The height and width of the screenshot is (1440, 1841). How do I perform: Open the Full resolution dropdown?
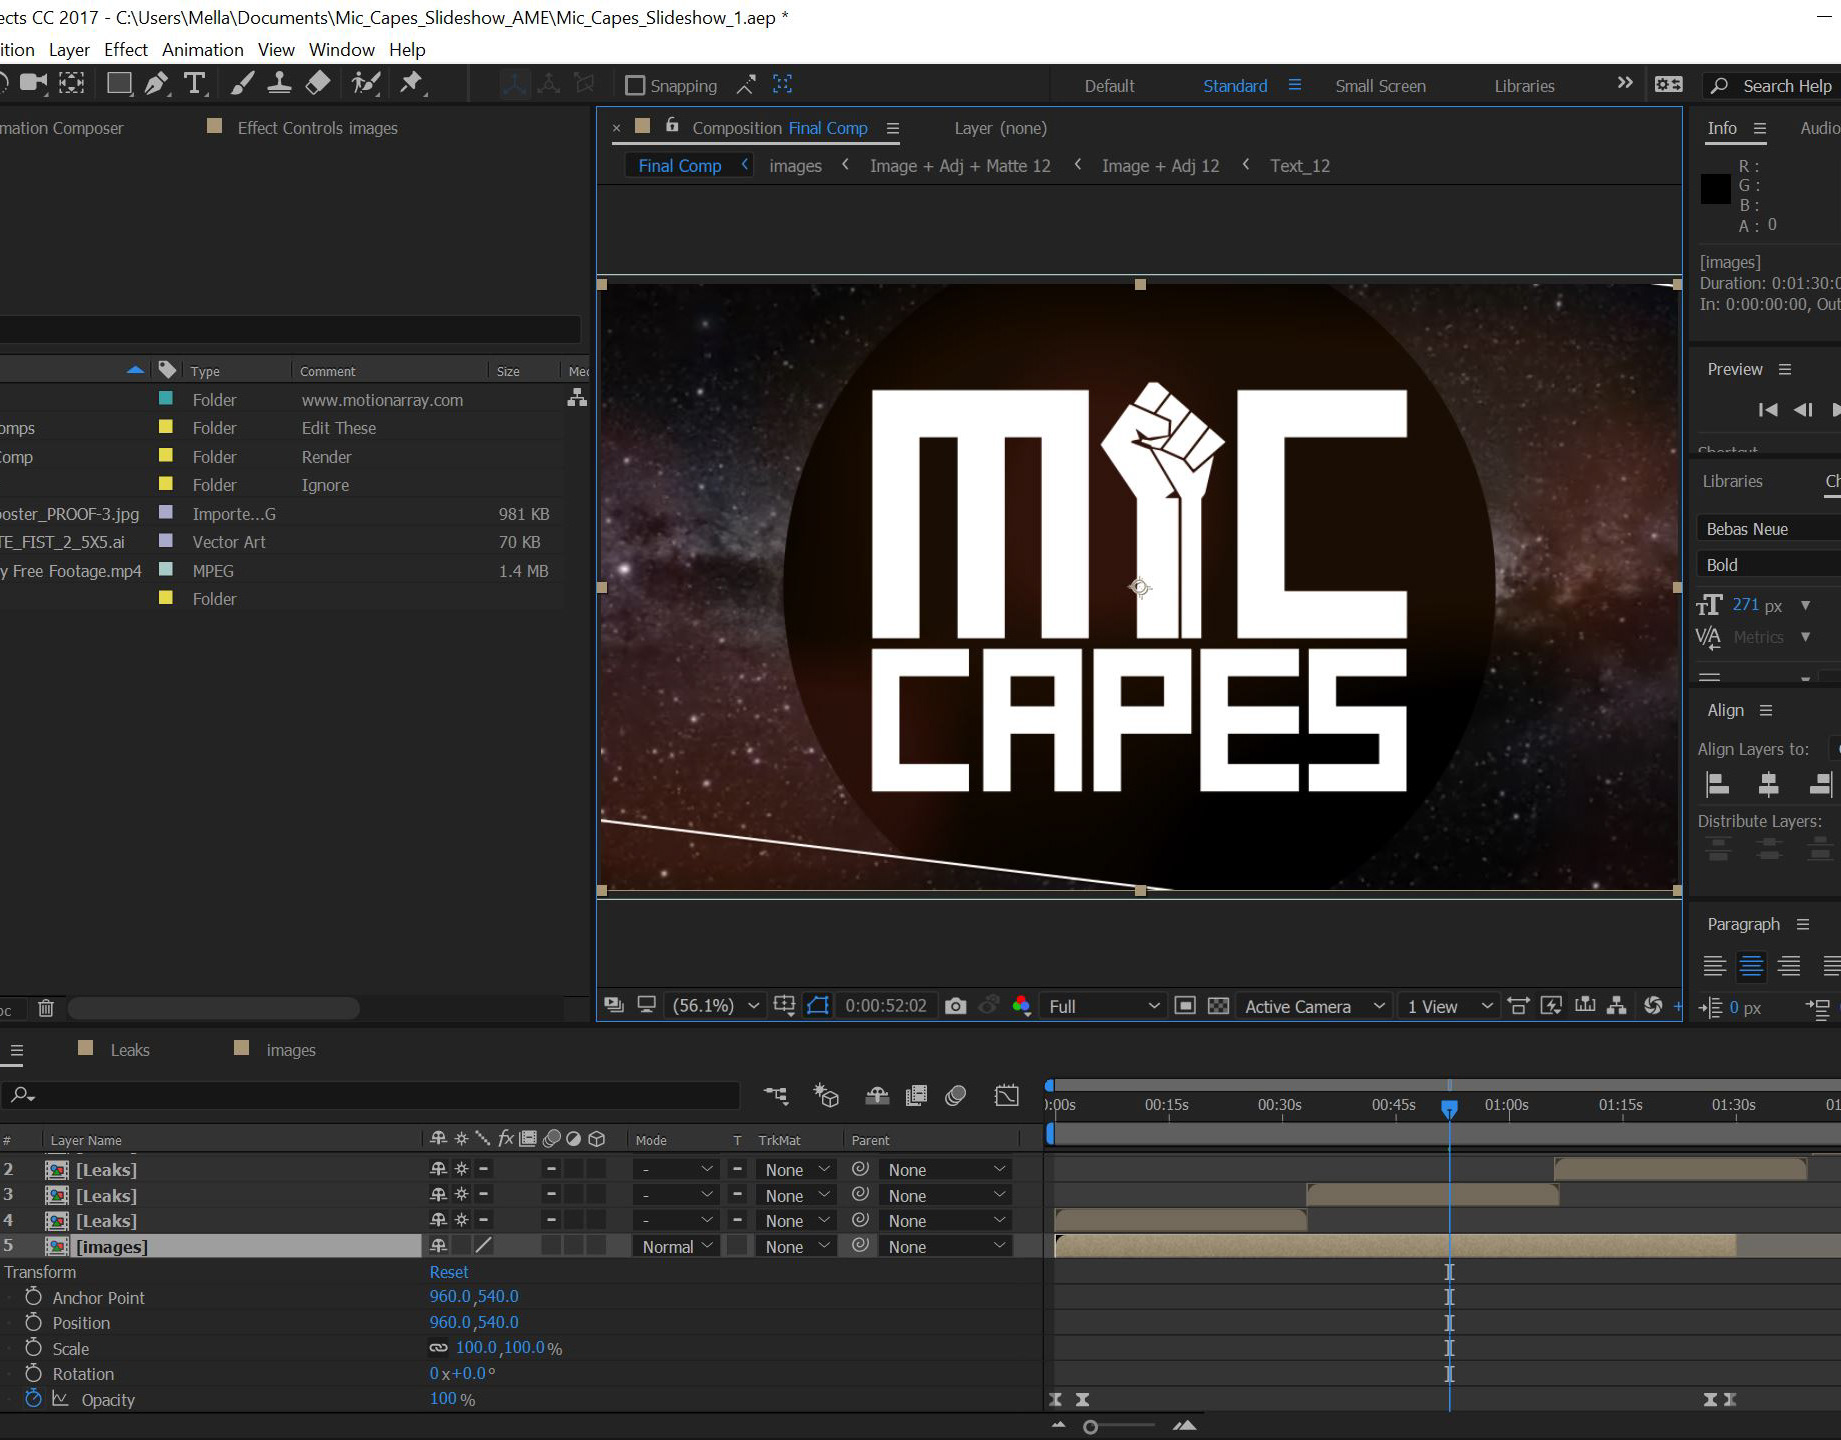[1104, 1006]
